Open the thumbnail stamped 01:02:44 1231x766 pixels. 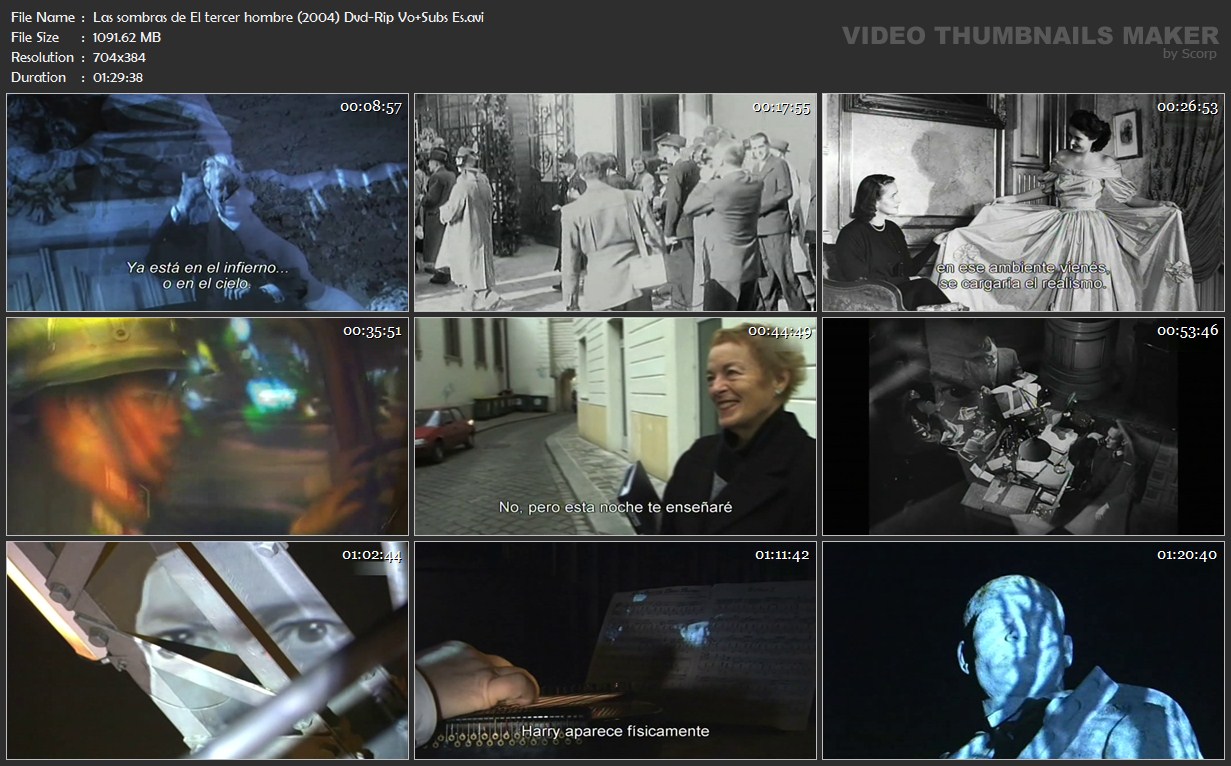(208, 651)
